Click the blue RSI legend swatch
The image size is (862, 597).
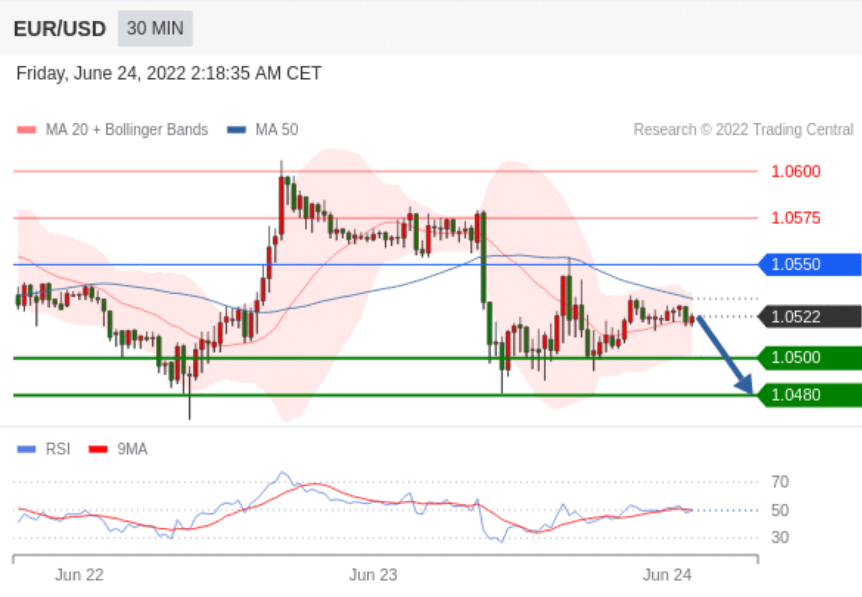(x=26, y=450)
